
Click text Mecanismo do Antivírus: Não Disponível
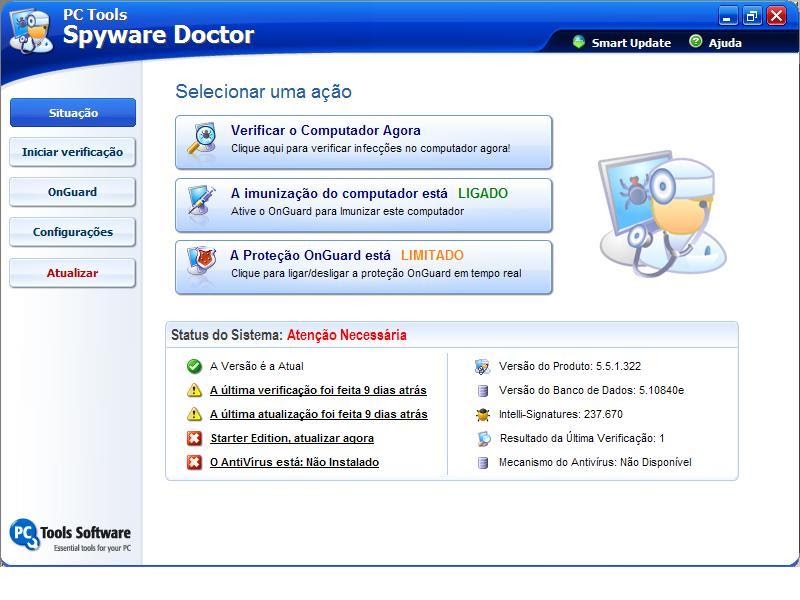[x=595, y=462]
